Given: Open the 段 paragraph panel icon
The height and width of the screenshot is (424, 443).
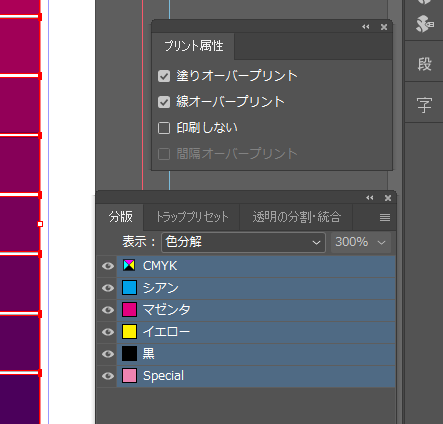Looking at the screenshot, I should [424, 63].
